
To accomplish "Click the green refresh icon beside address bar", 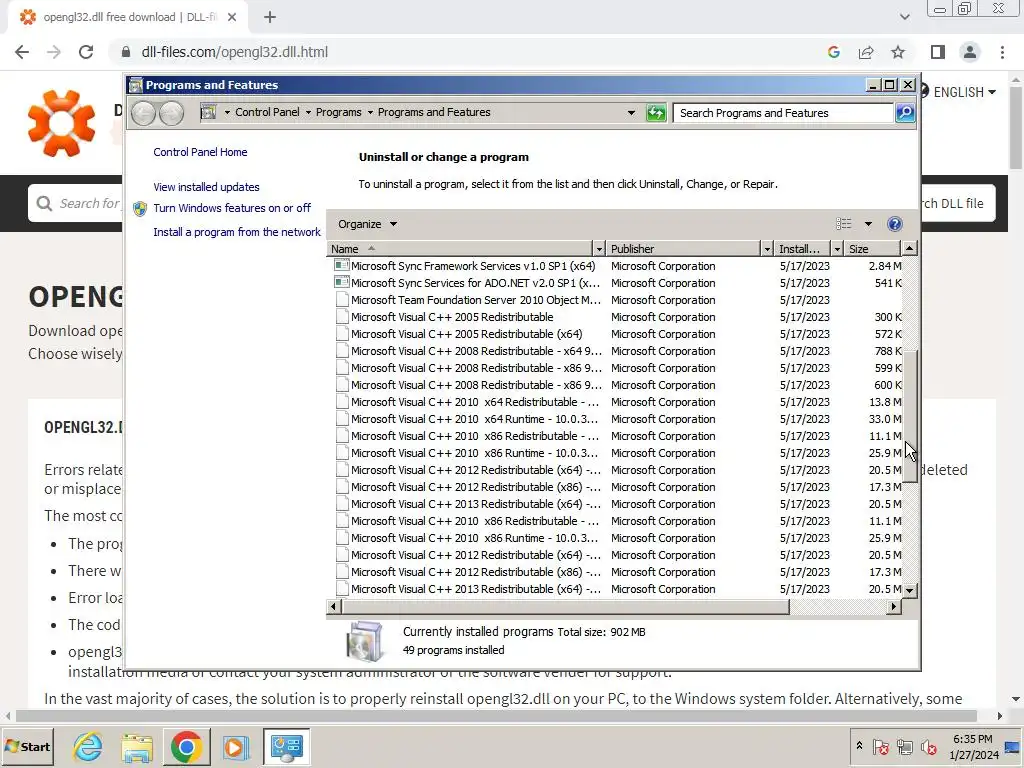I will click(x=656, y=113).
